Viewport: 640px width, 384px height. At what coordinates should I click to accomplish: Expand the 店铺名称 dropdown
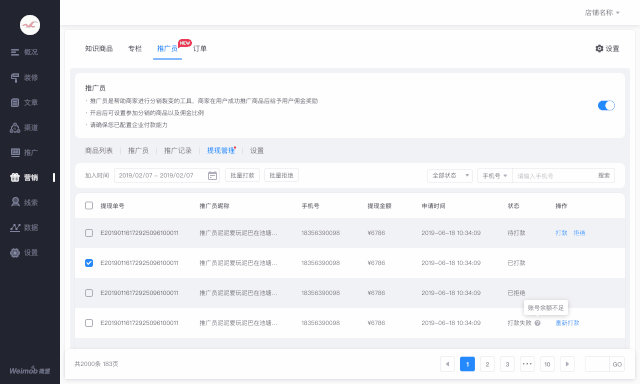pos(602,13)
